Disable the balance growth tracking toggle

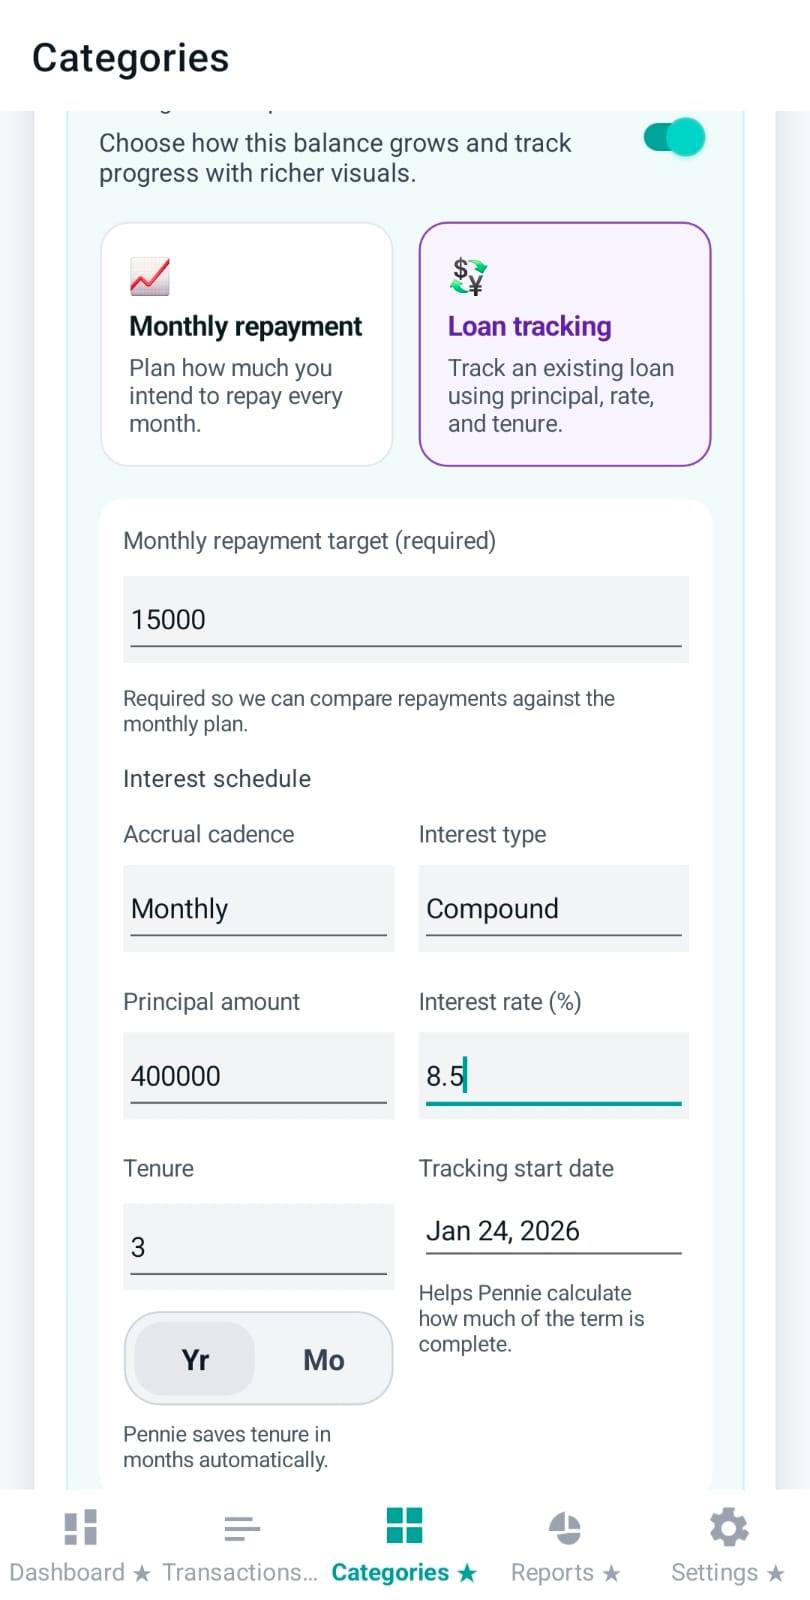point(672,137)
